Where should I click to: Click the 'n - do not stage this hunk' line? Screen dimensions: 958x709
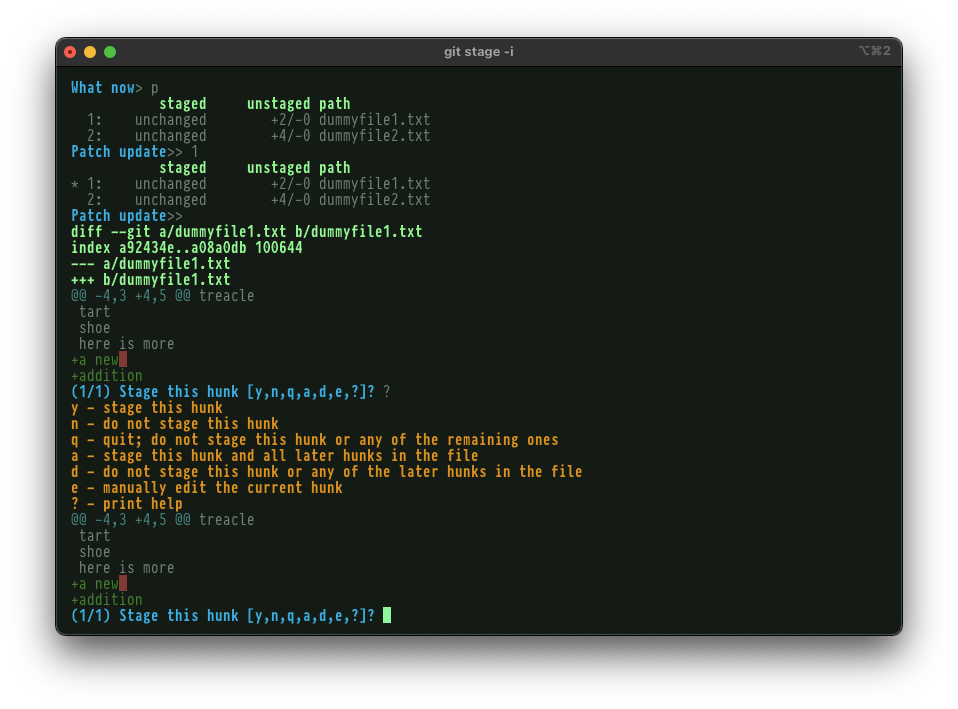pos(175,424)
